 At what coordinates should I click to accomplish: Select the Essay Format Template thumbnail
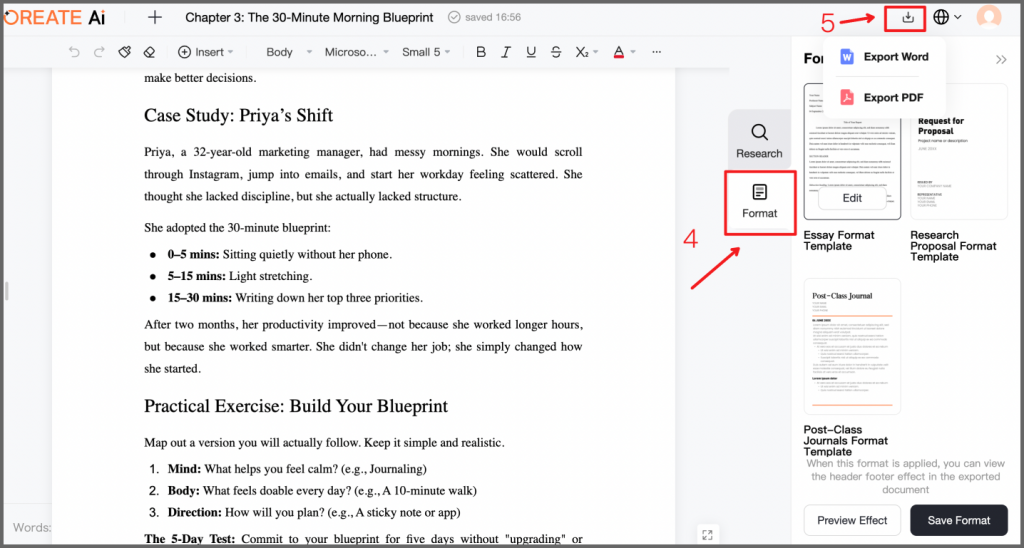(x=852, y=152)
